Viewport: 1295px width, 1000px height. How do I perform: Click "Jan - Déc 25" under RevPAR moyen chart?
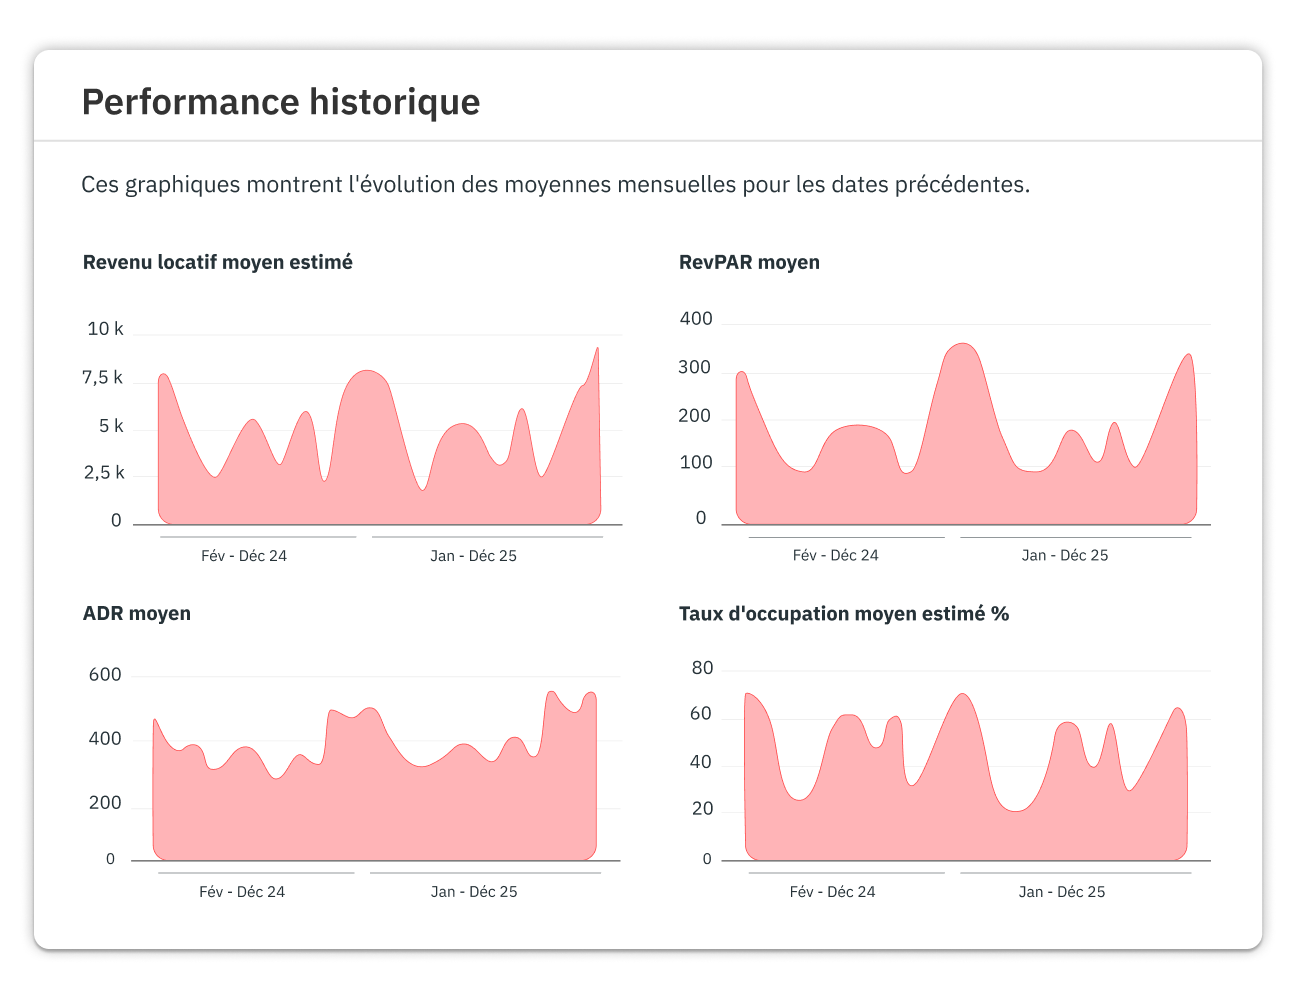point(1065,555)
